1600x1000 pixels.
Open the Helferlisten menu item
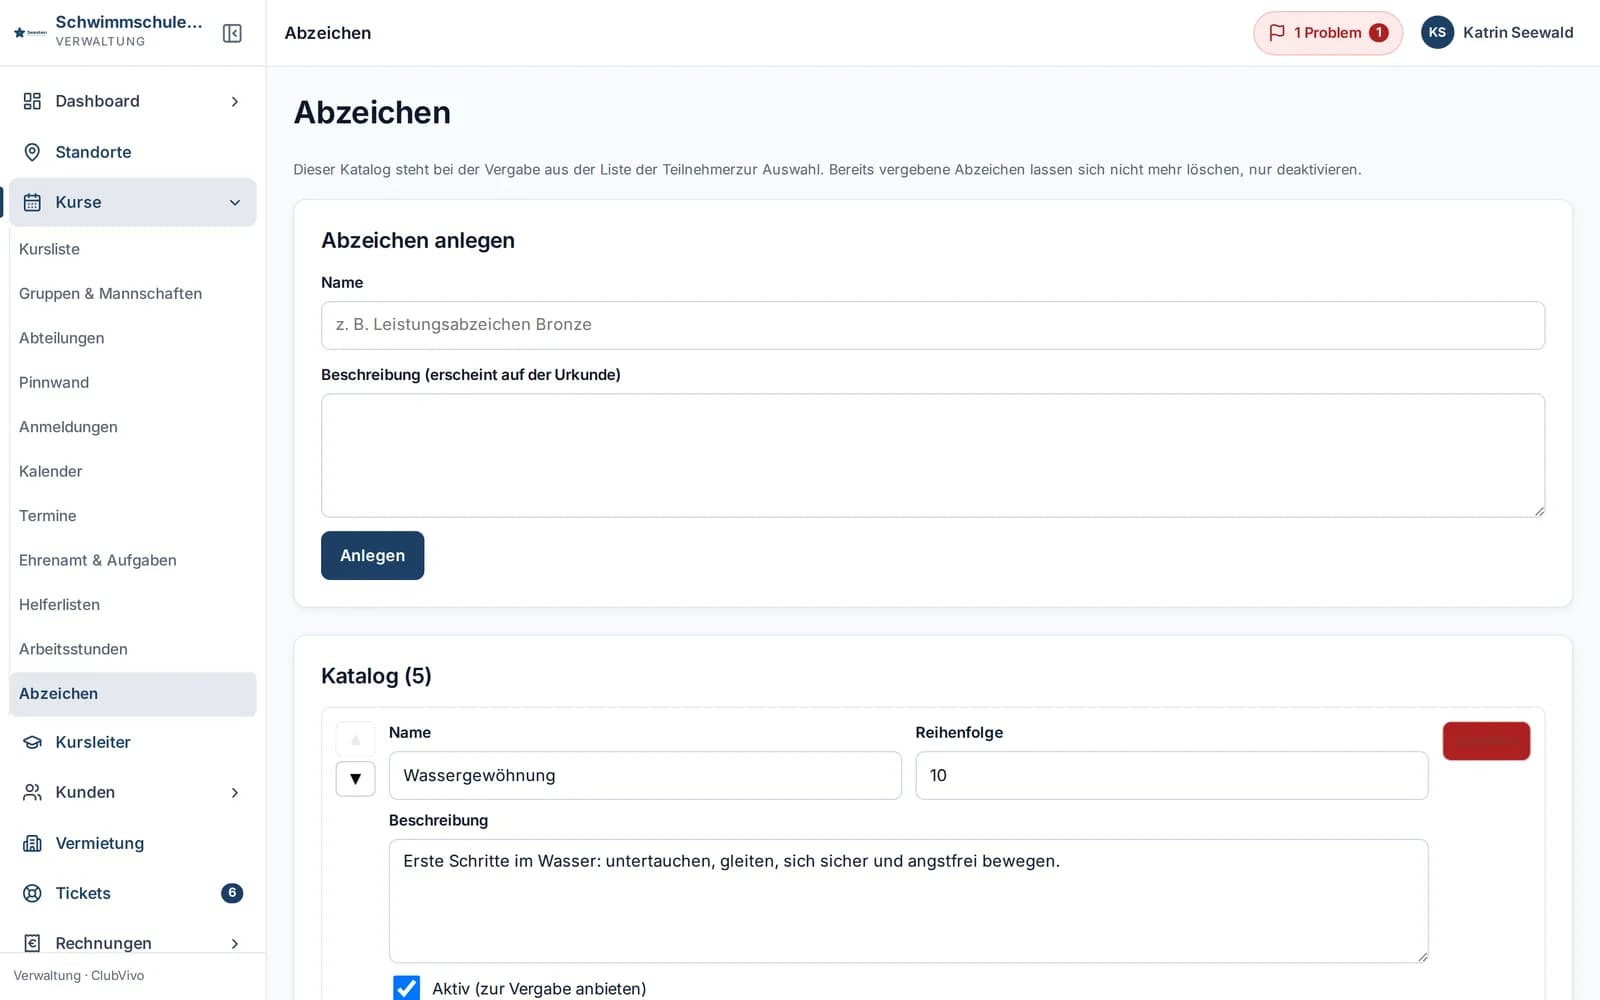coord(132,605)
